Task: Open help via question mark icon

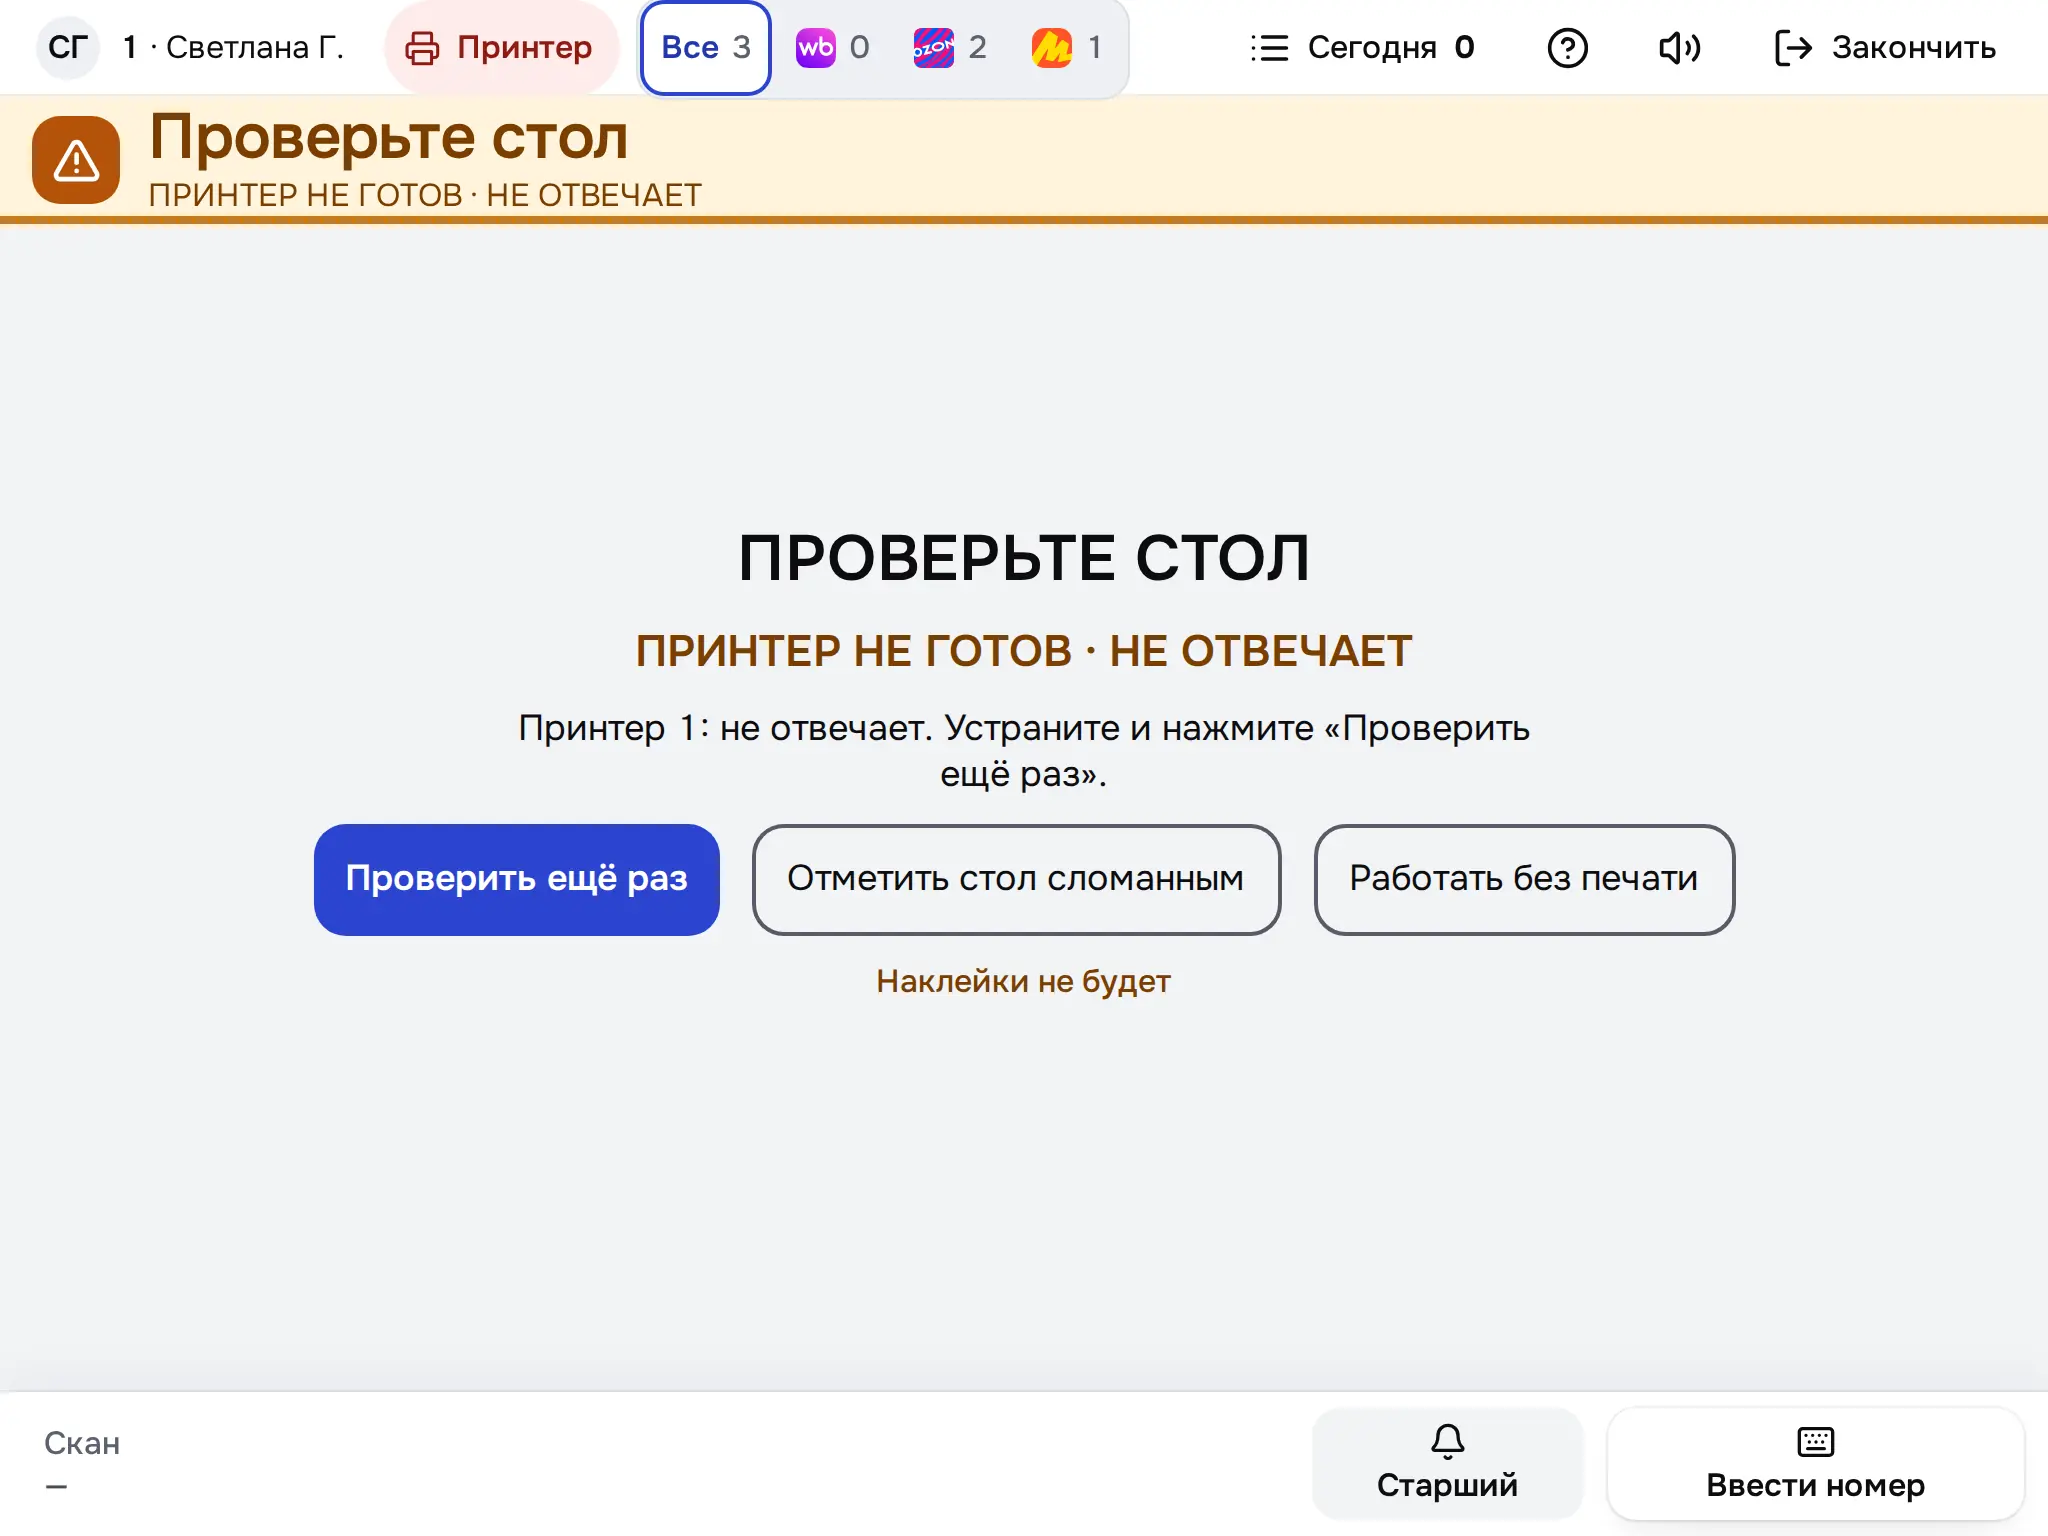Action: pyautogui.click(x=1567, y=47)
